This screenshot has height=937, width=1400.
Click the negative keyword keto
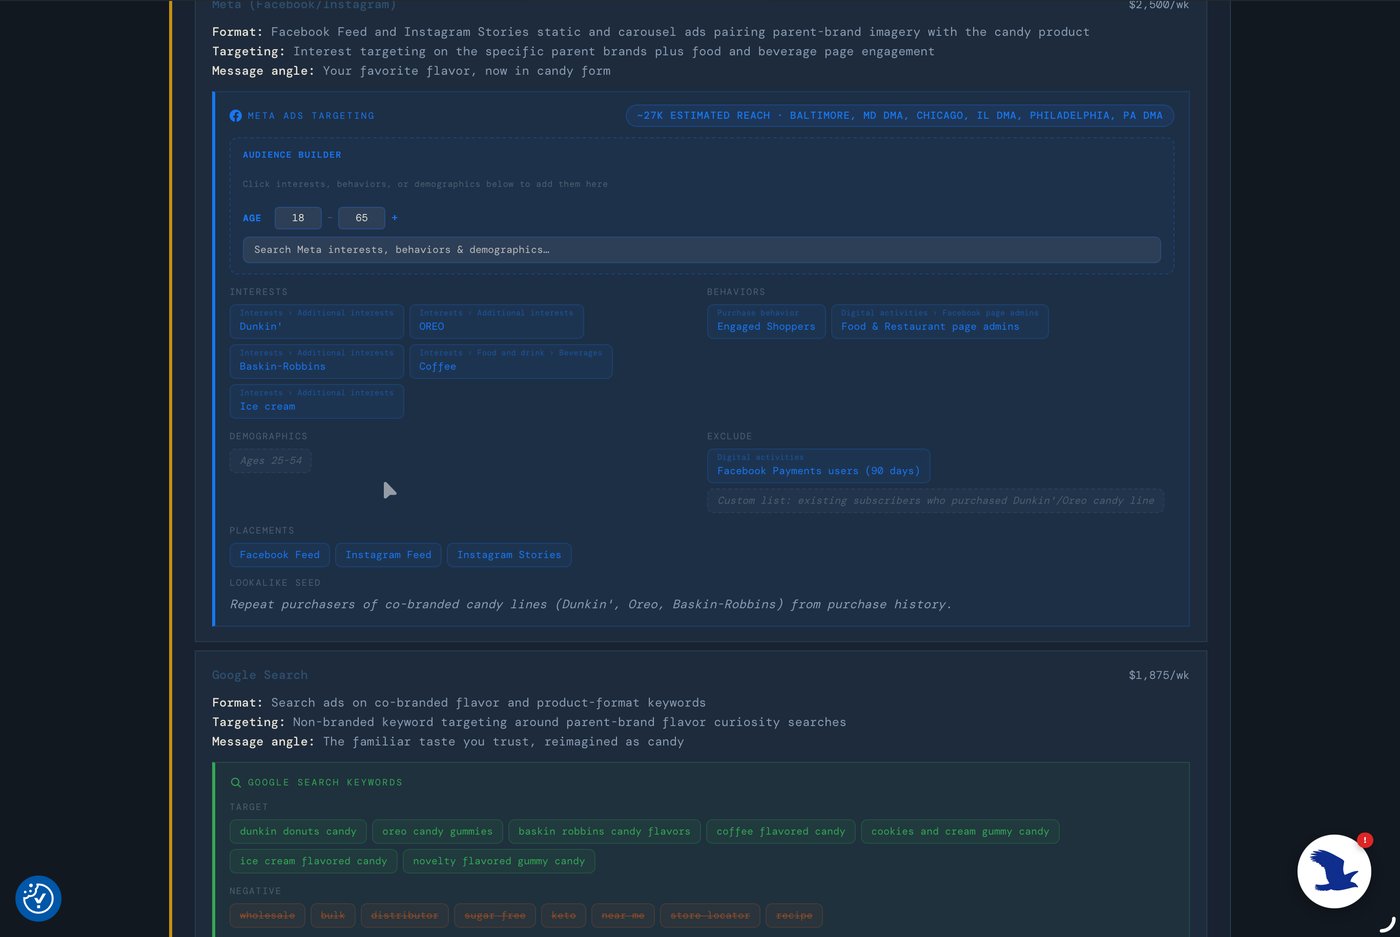point(564,916)
